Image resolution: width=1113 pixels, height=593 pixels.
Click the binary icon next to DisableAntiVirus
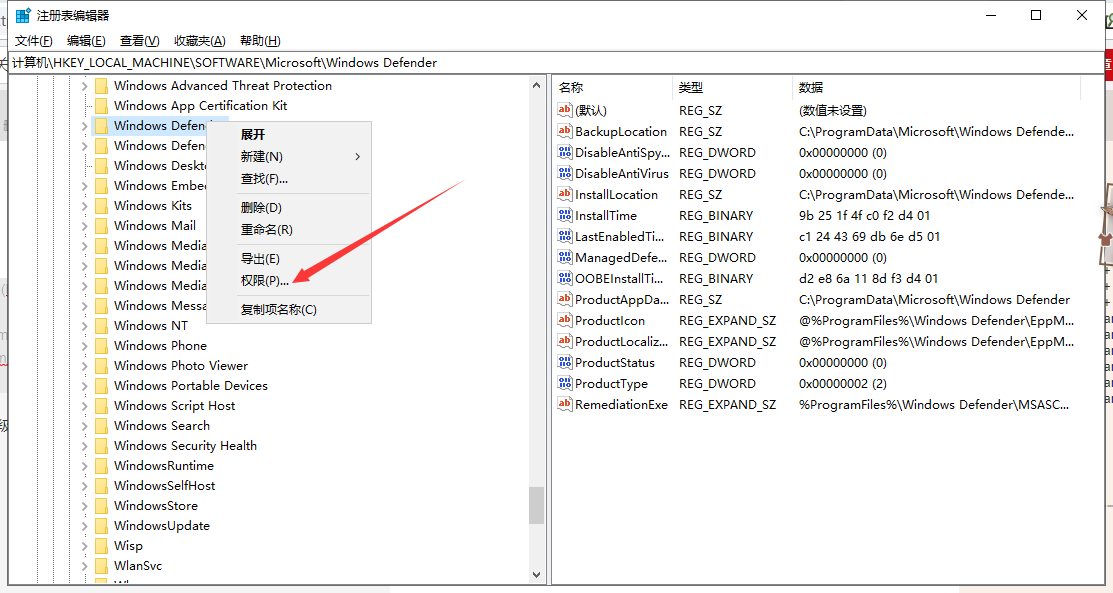pos(564,173)
